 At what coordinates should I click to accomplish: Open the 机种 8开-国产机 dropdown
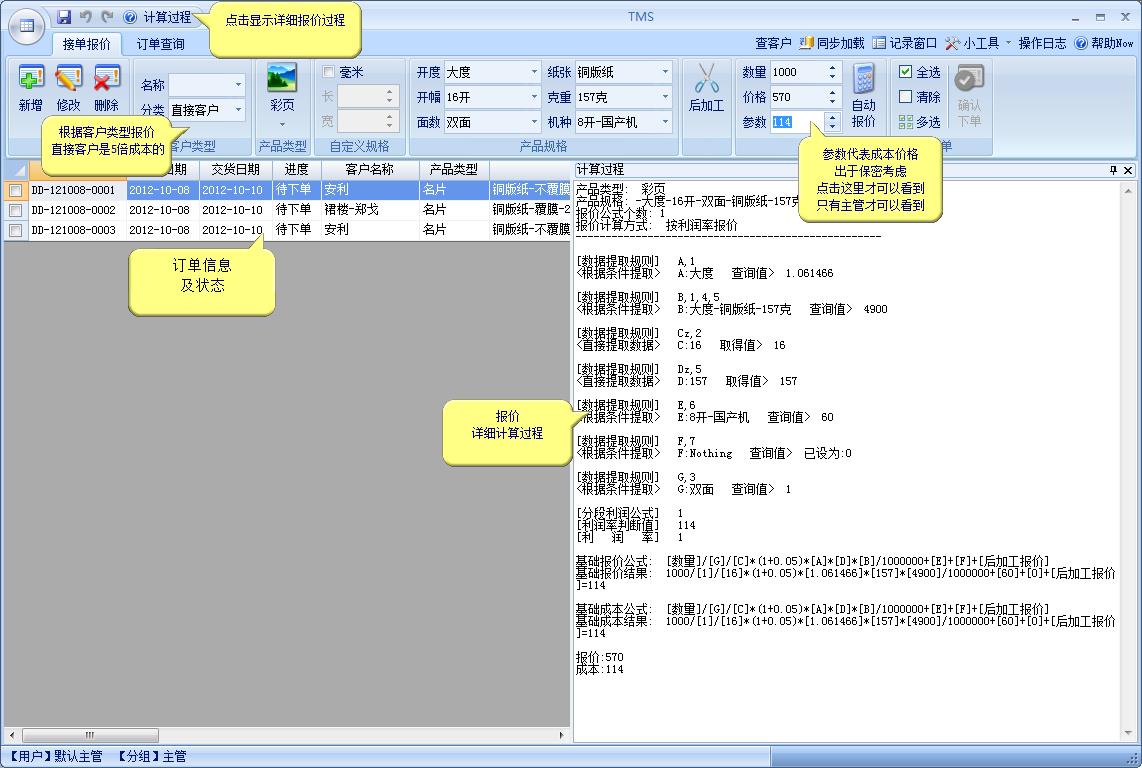coord(665,122)
